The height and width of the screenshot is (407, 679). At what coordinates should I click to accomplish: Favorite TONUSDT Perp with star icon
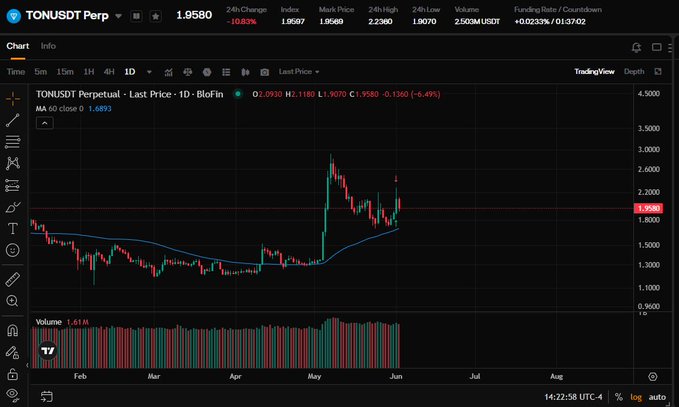155,16
